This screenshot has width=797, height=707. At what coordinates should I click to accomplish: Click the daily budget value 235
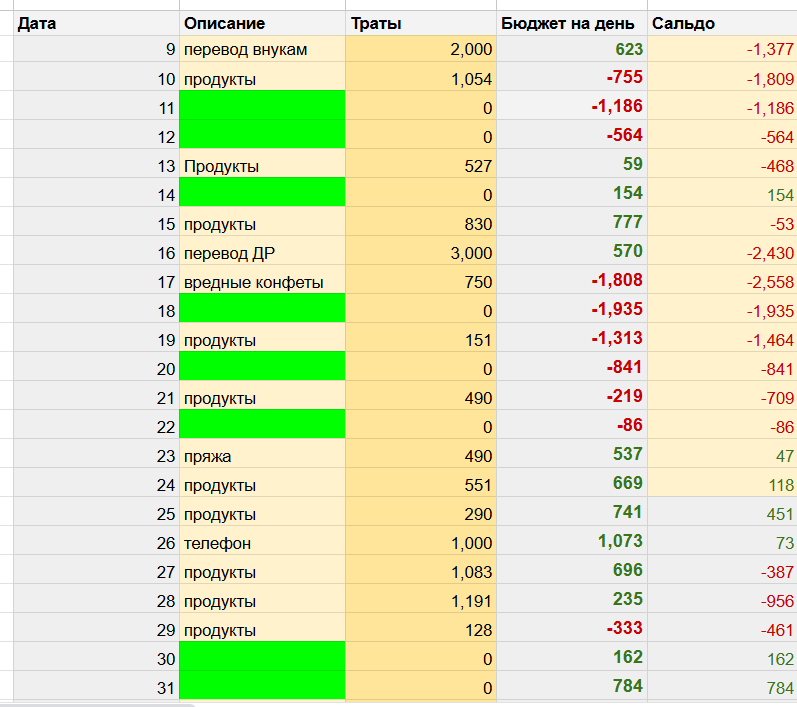[x=572, y=600]
